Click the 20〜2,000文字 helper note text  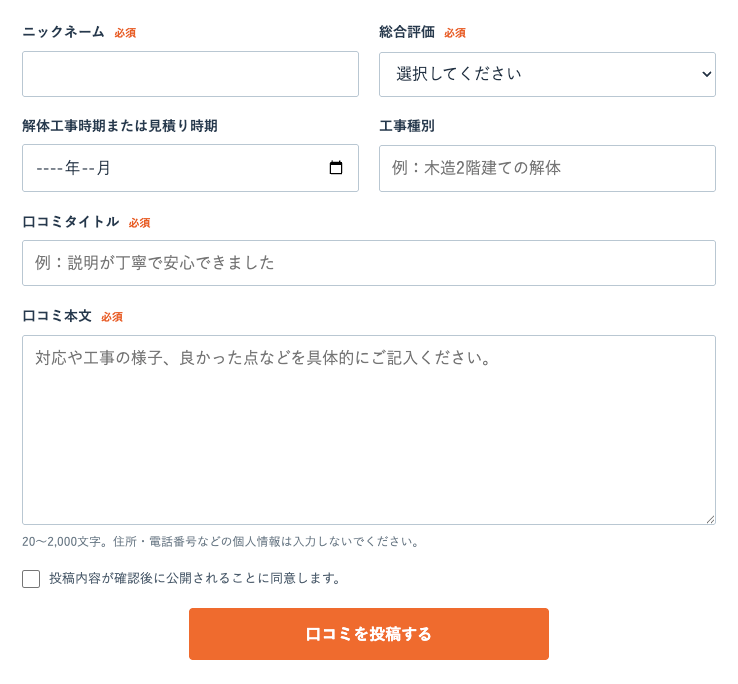[221, 541]
